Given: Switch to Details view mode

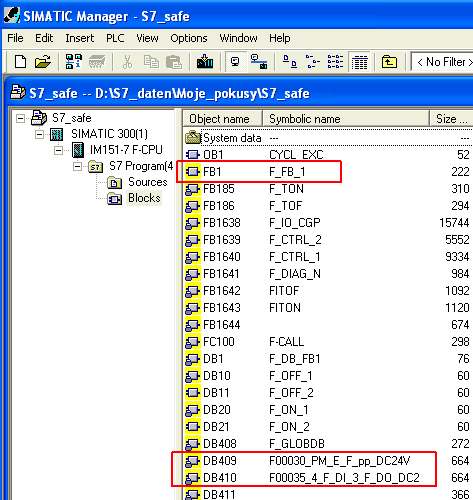Looking at the screenshot, I should tap(360, 62).
